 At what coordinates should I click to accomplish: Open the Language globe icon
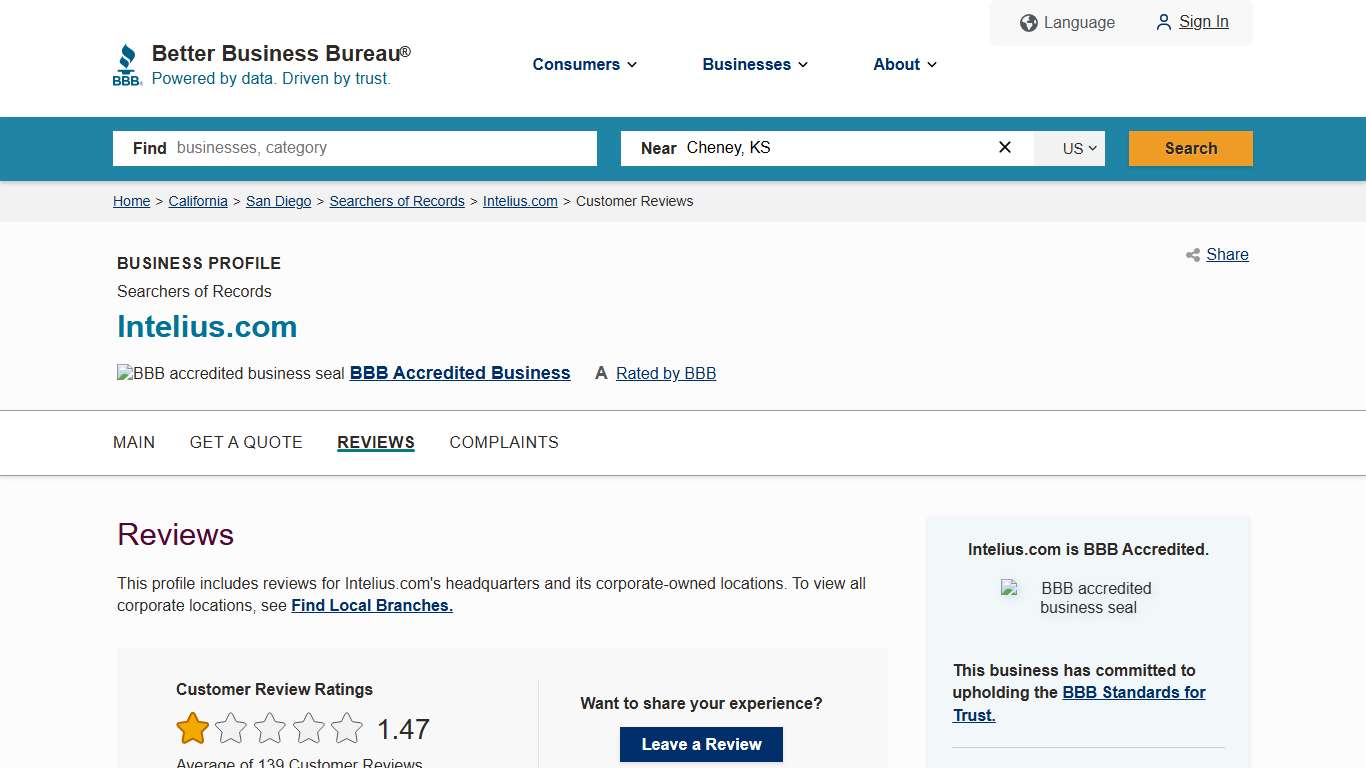point(1028,22)
